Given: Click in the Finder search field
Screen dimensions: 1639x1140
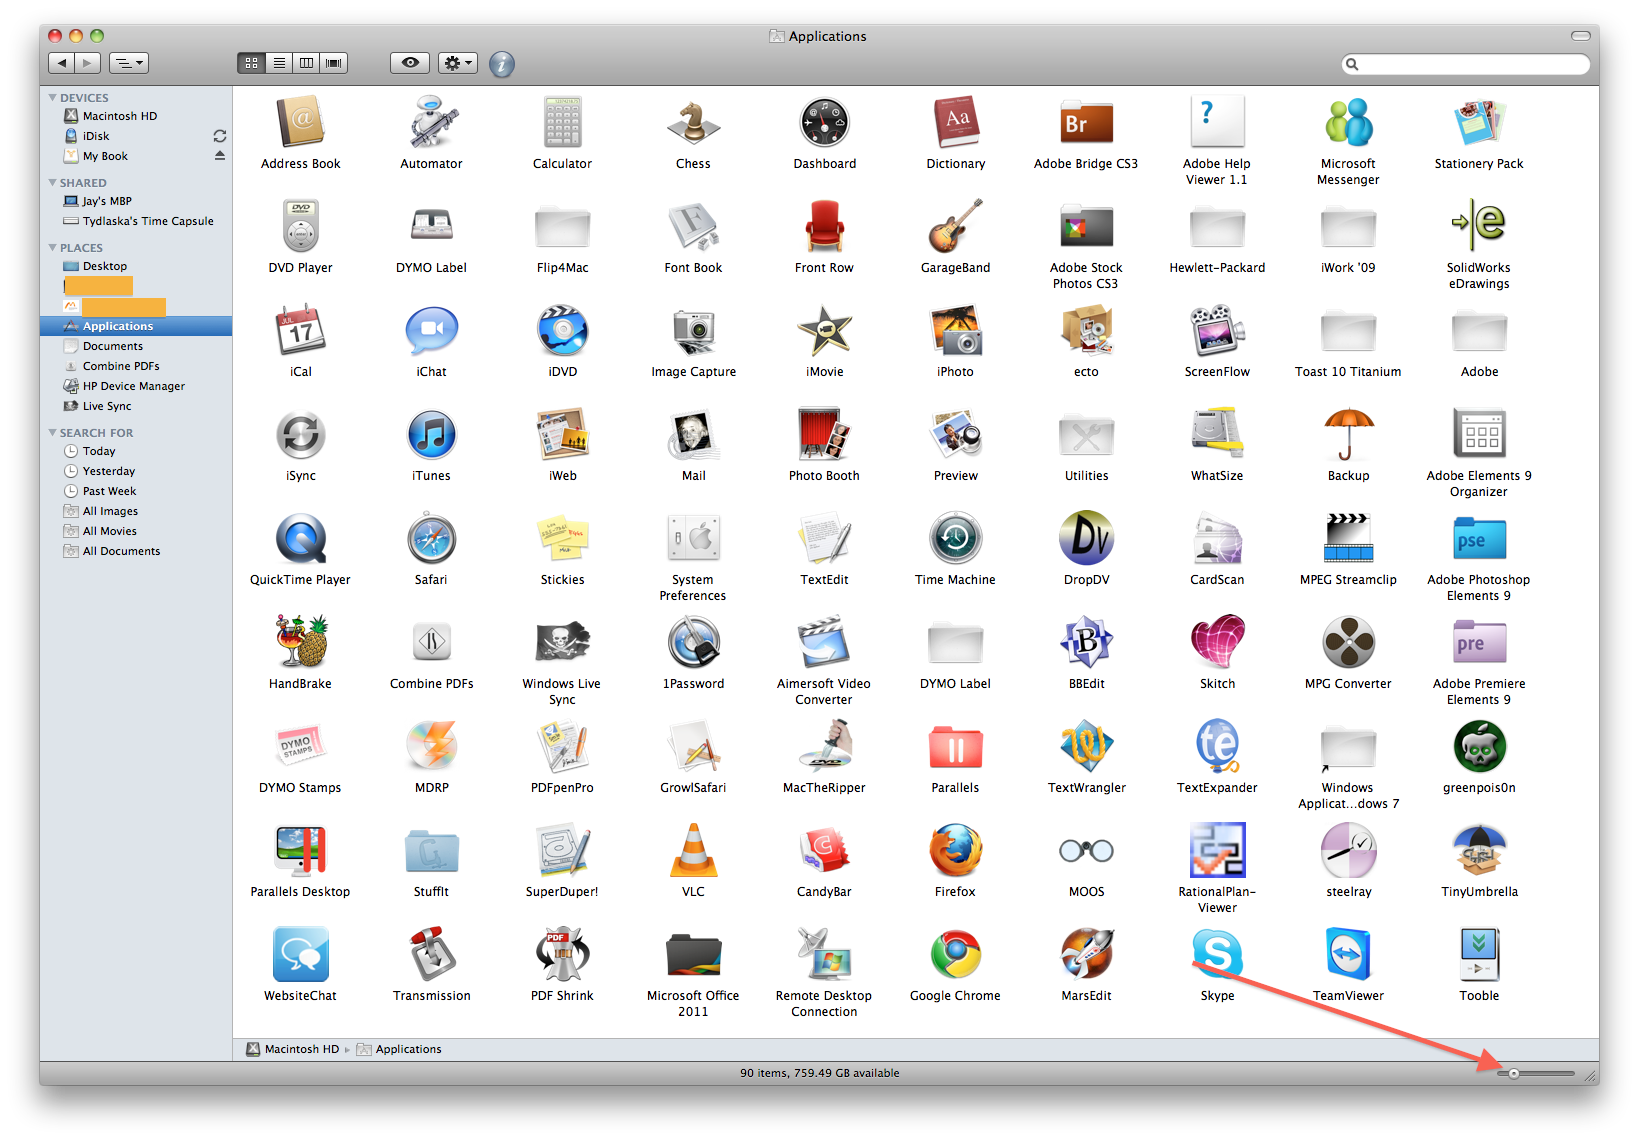Looking at the screenshot, I should click(x=1466, y=64).
